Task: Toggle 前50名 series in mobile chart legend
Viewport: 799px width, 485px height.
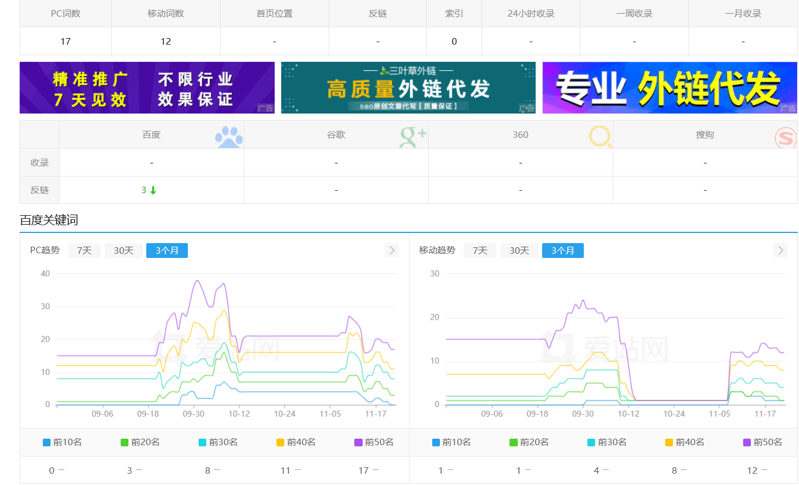Action: (x=763, y=442)
